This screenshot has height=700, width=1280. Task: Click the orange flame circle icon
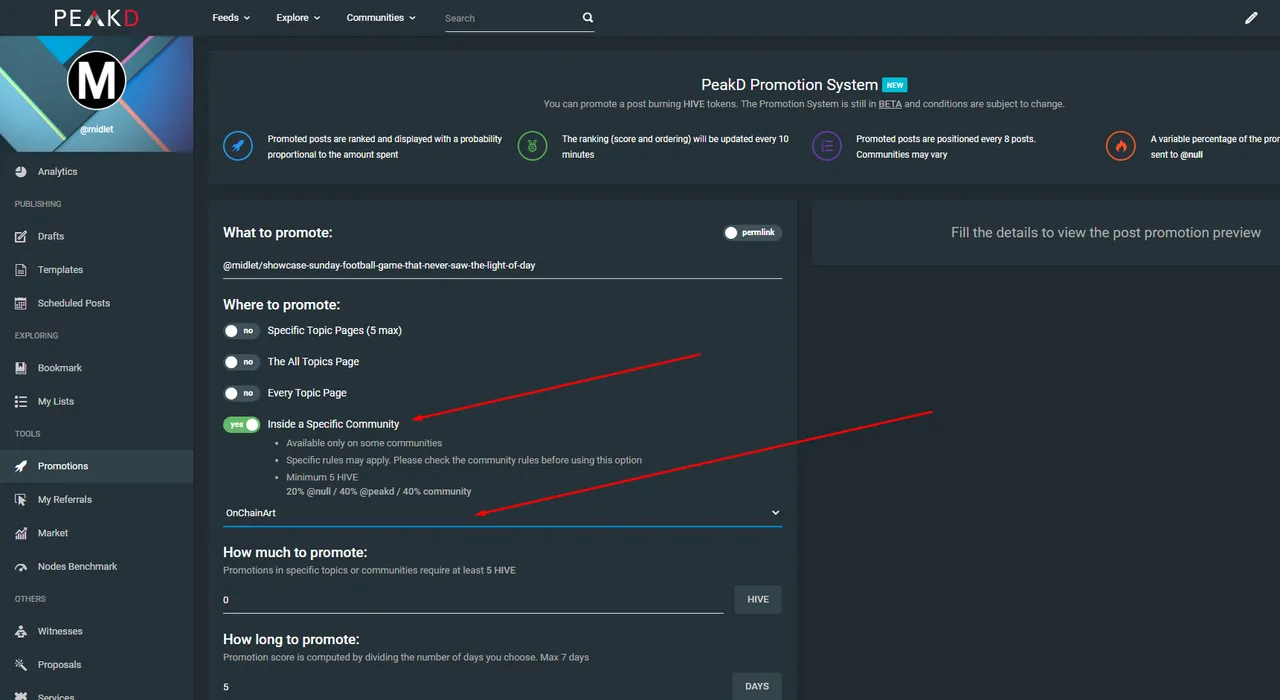1121,146
